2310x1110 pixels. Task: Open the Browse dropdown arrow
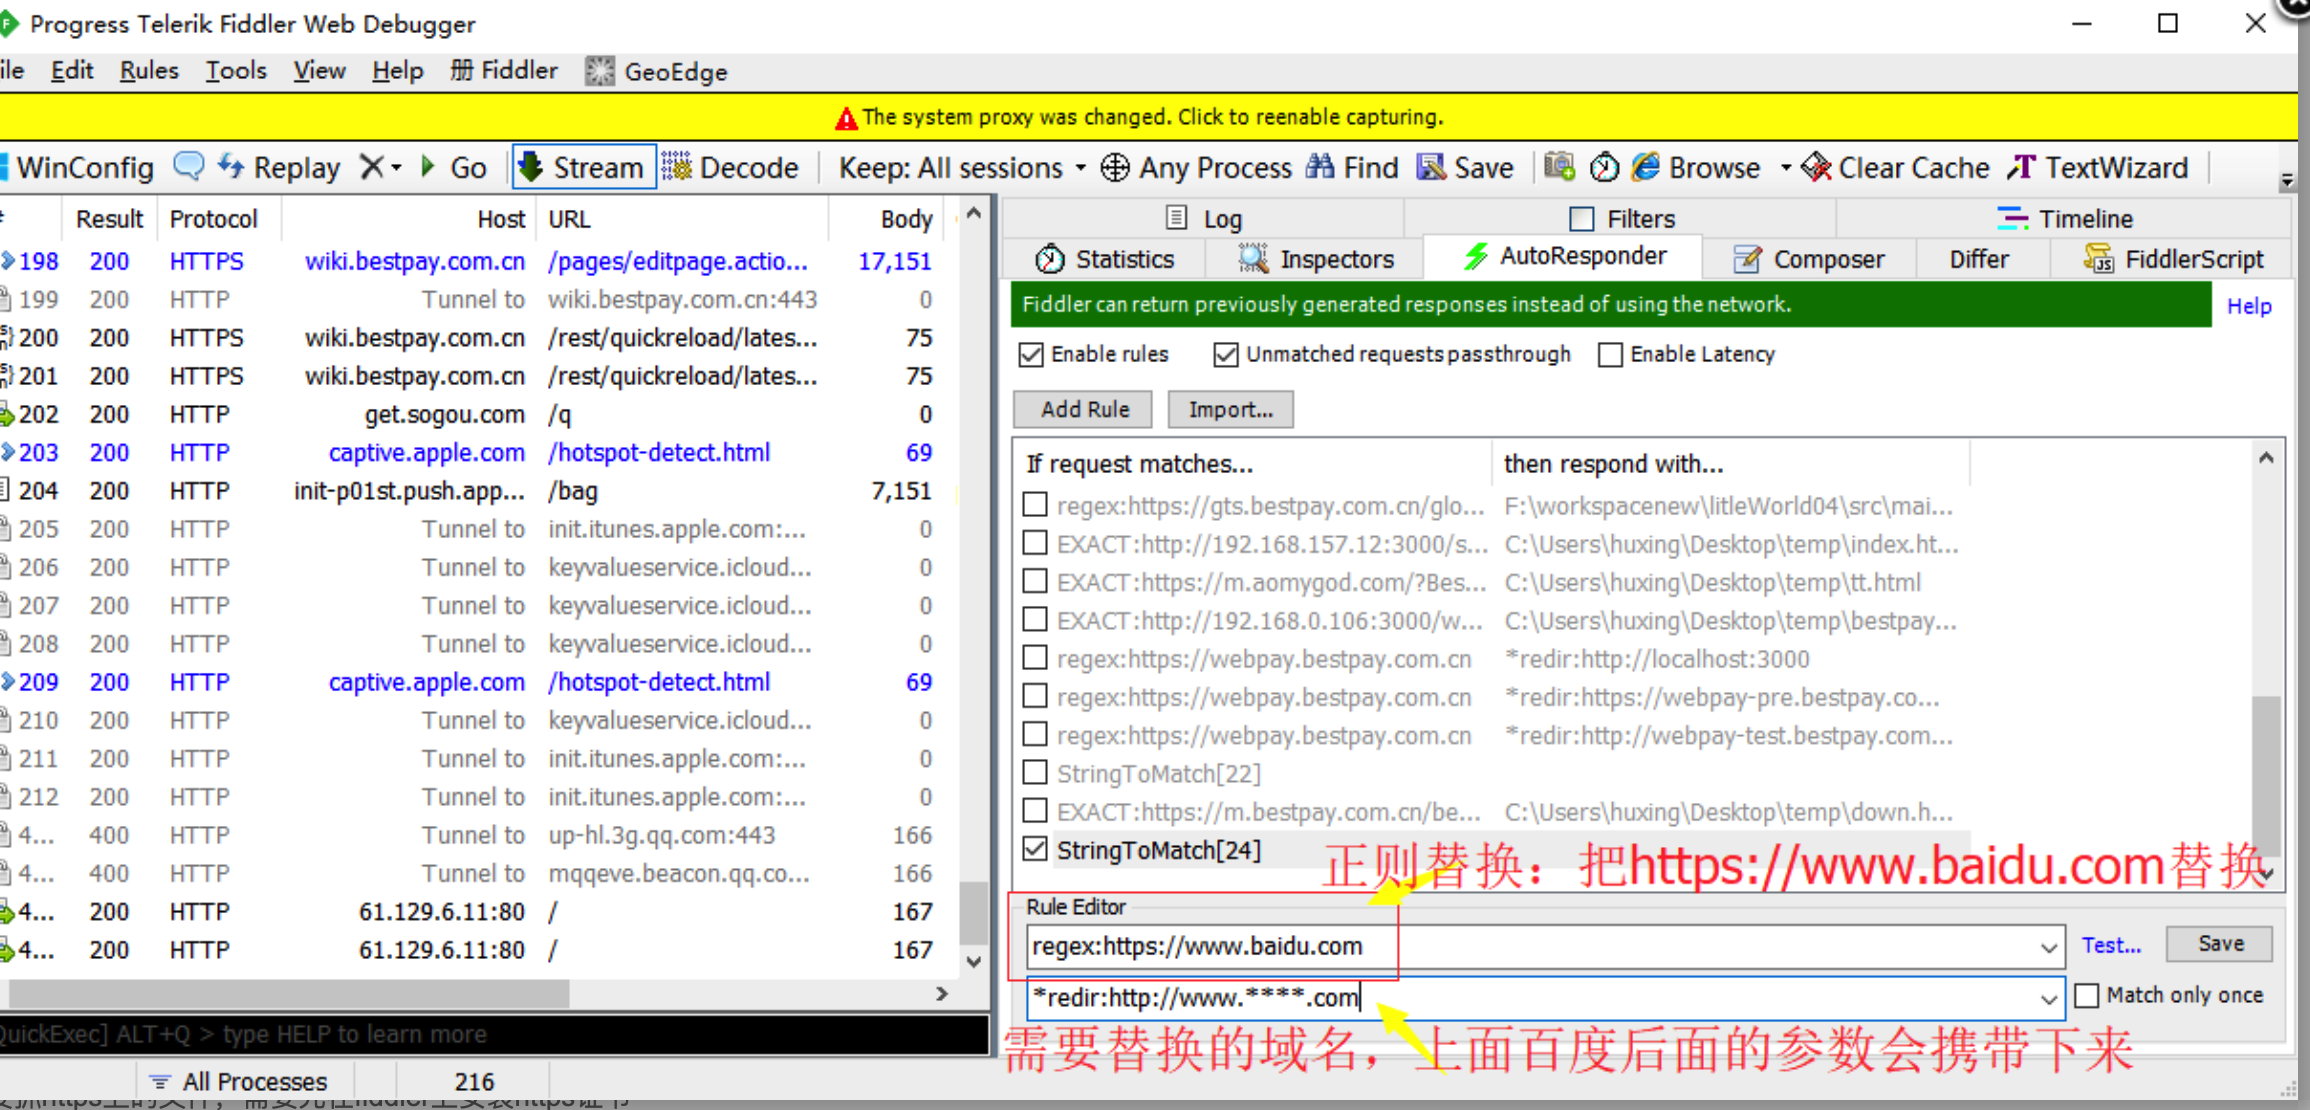pos(1787,167)
